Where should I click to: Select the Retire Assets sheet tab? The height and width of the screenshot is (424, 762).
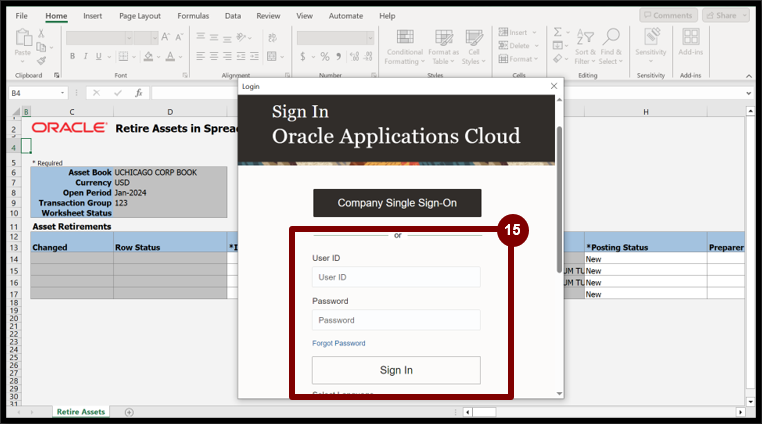(x=81, y=412)
